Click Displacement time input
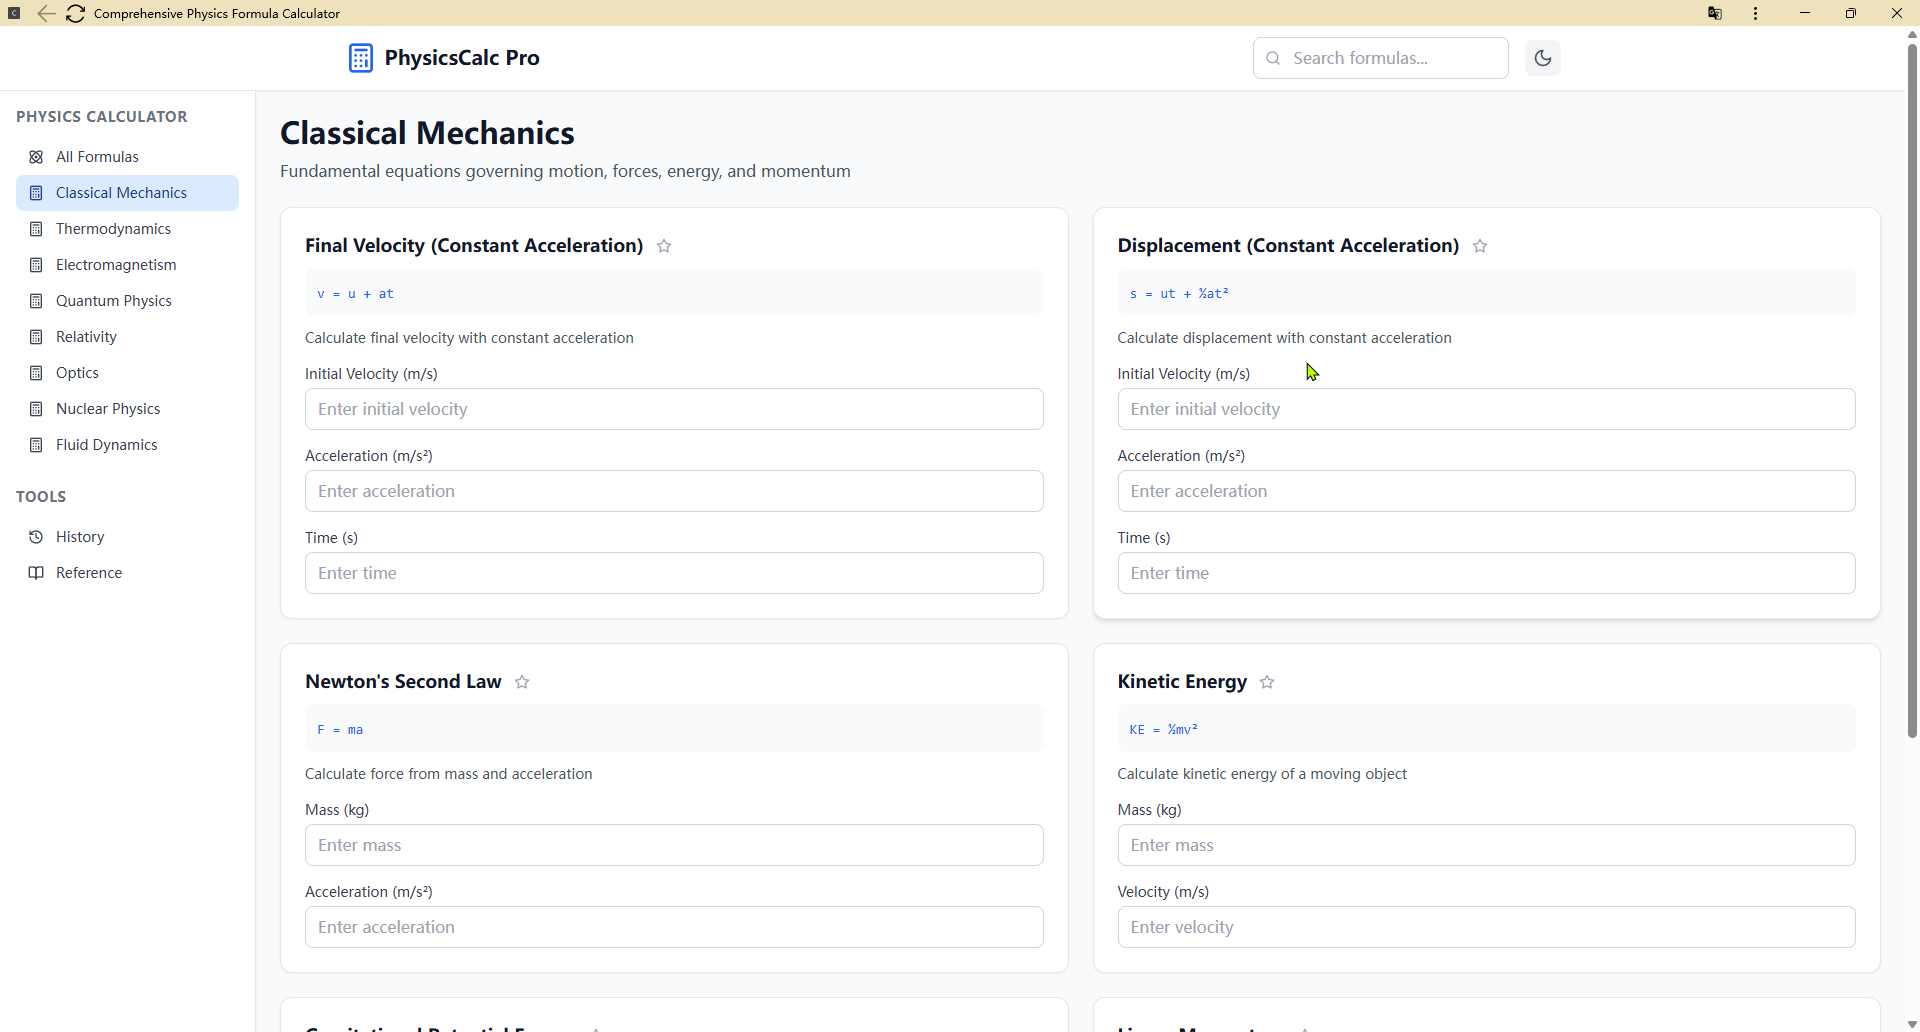1920x1032 pixels. (x=1486, y=573)
